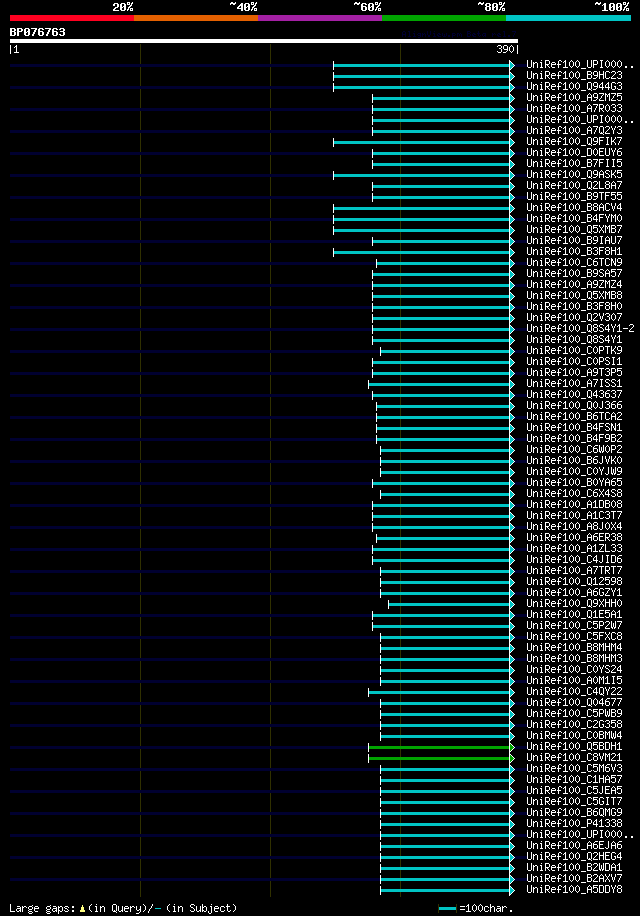Select the UniRef100_Q2HEG4 label
This screenshot has height=916, width=640.
coord(574,857)
